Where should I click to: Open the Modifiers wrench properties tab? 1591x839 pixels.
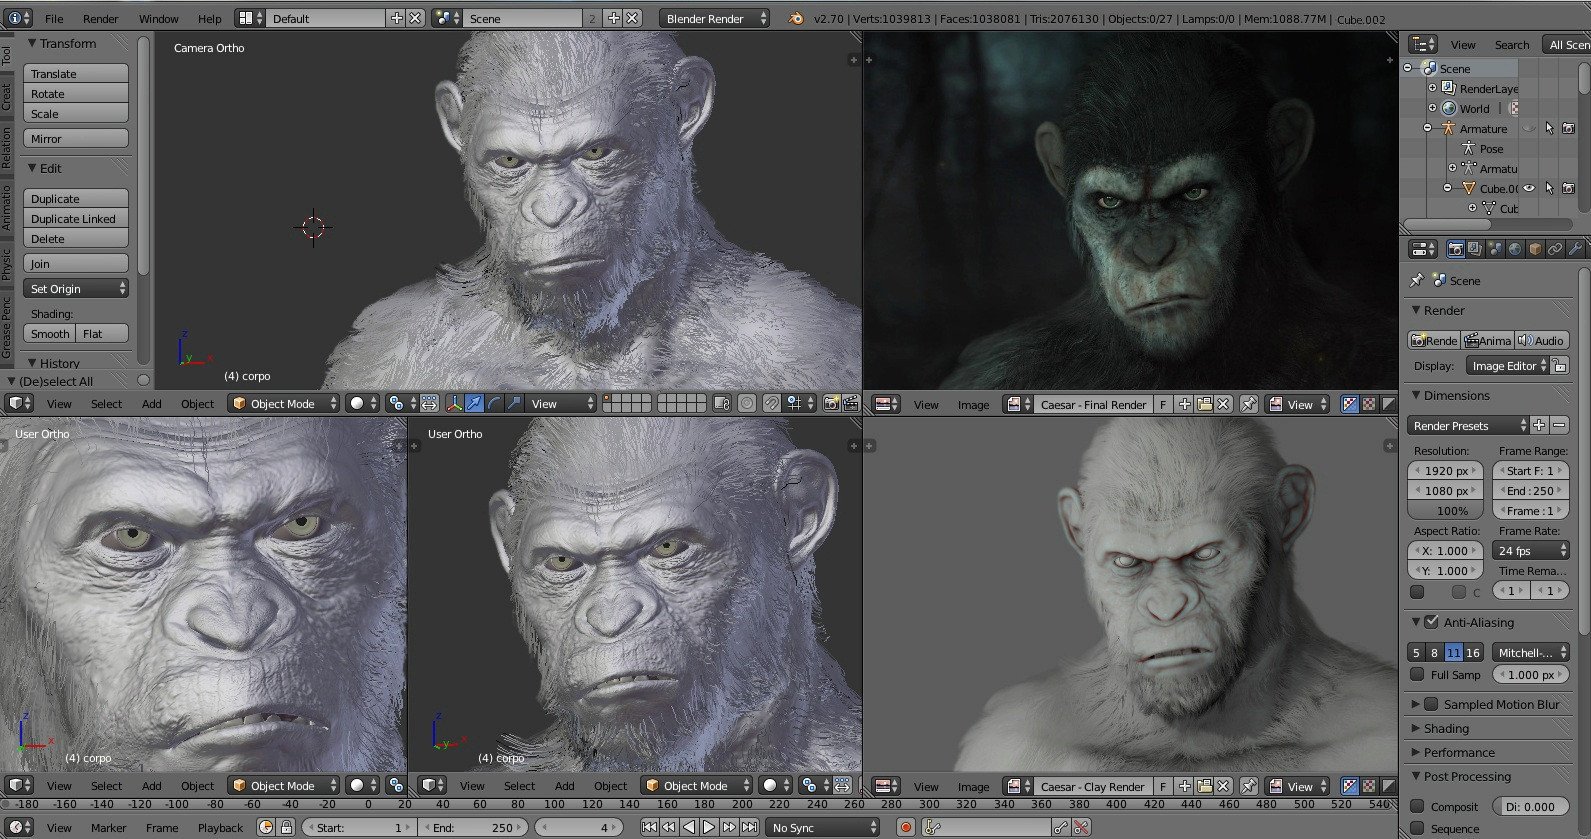tap(1575, 249)
